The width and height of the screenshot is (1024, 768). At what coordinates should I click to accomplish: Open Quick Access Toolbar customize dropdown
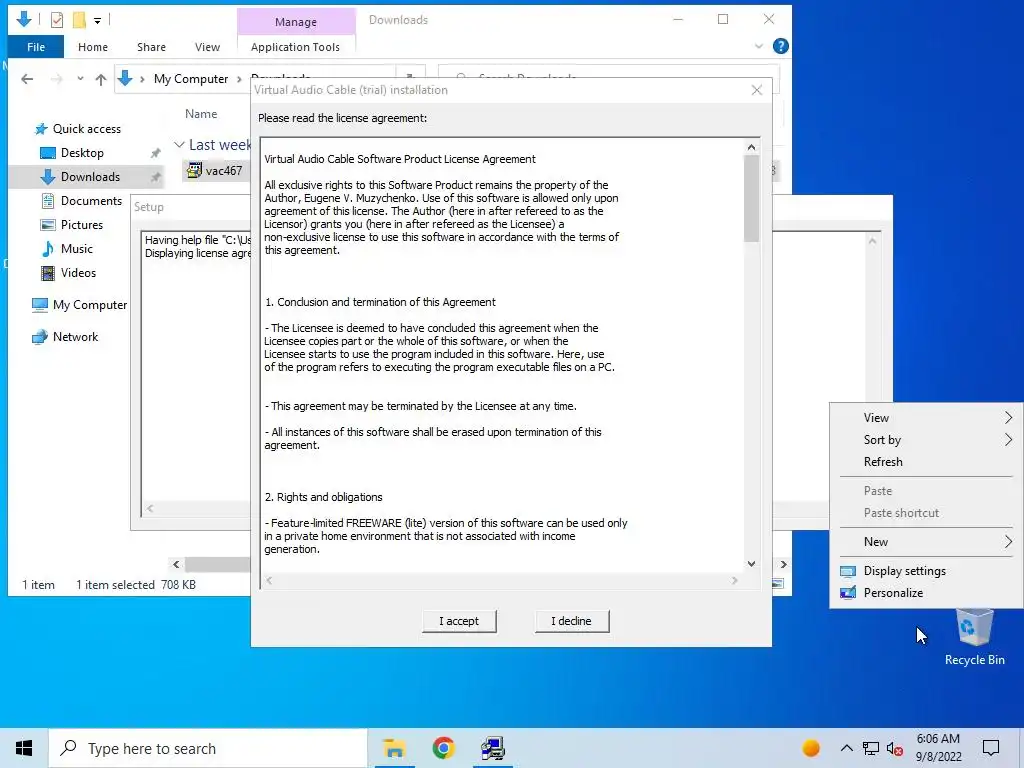[97, 21]
